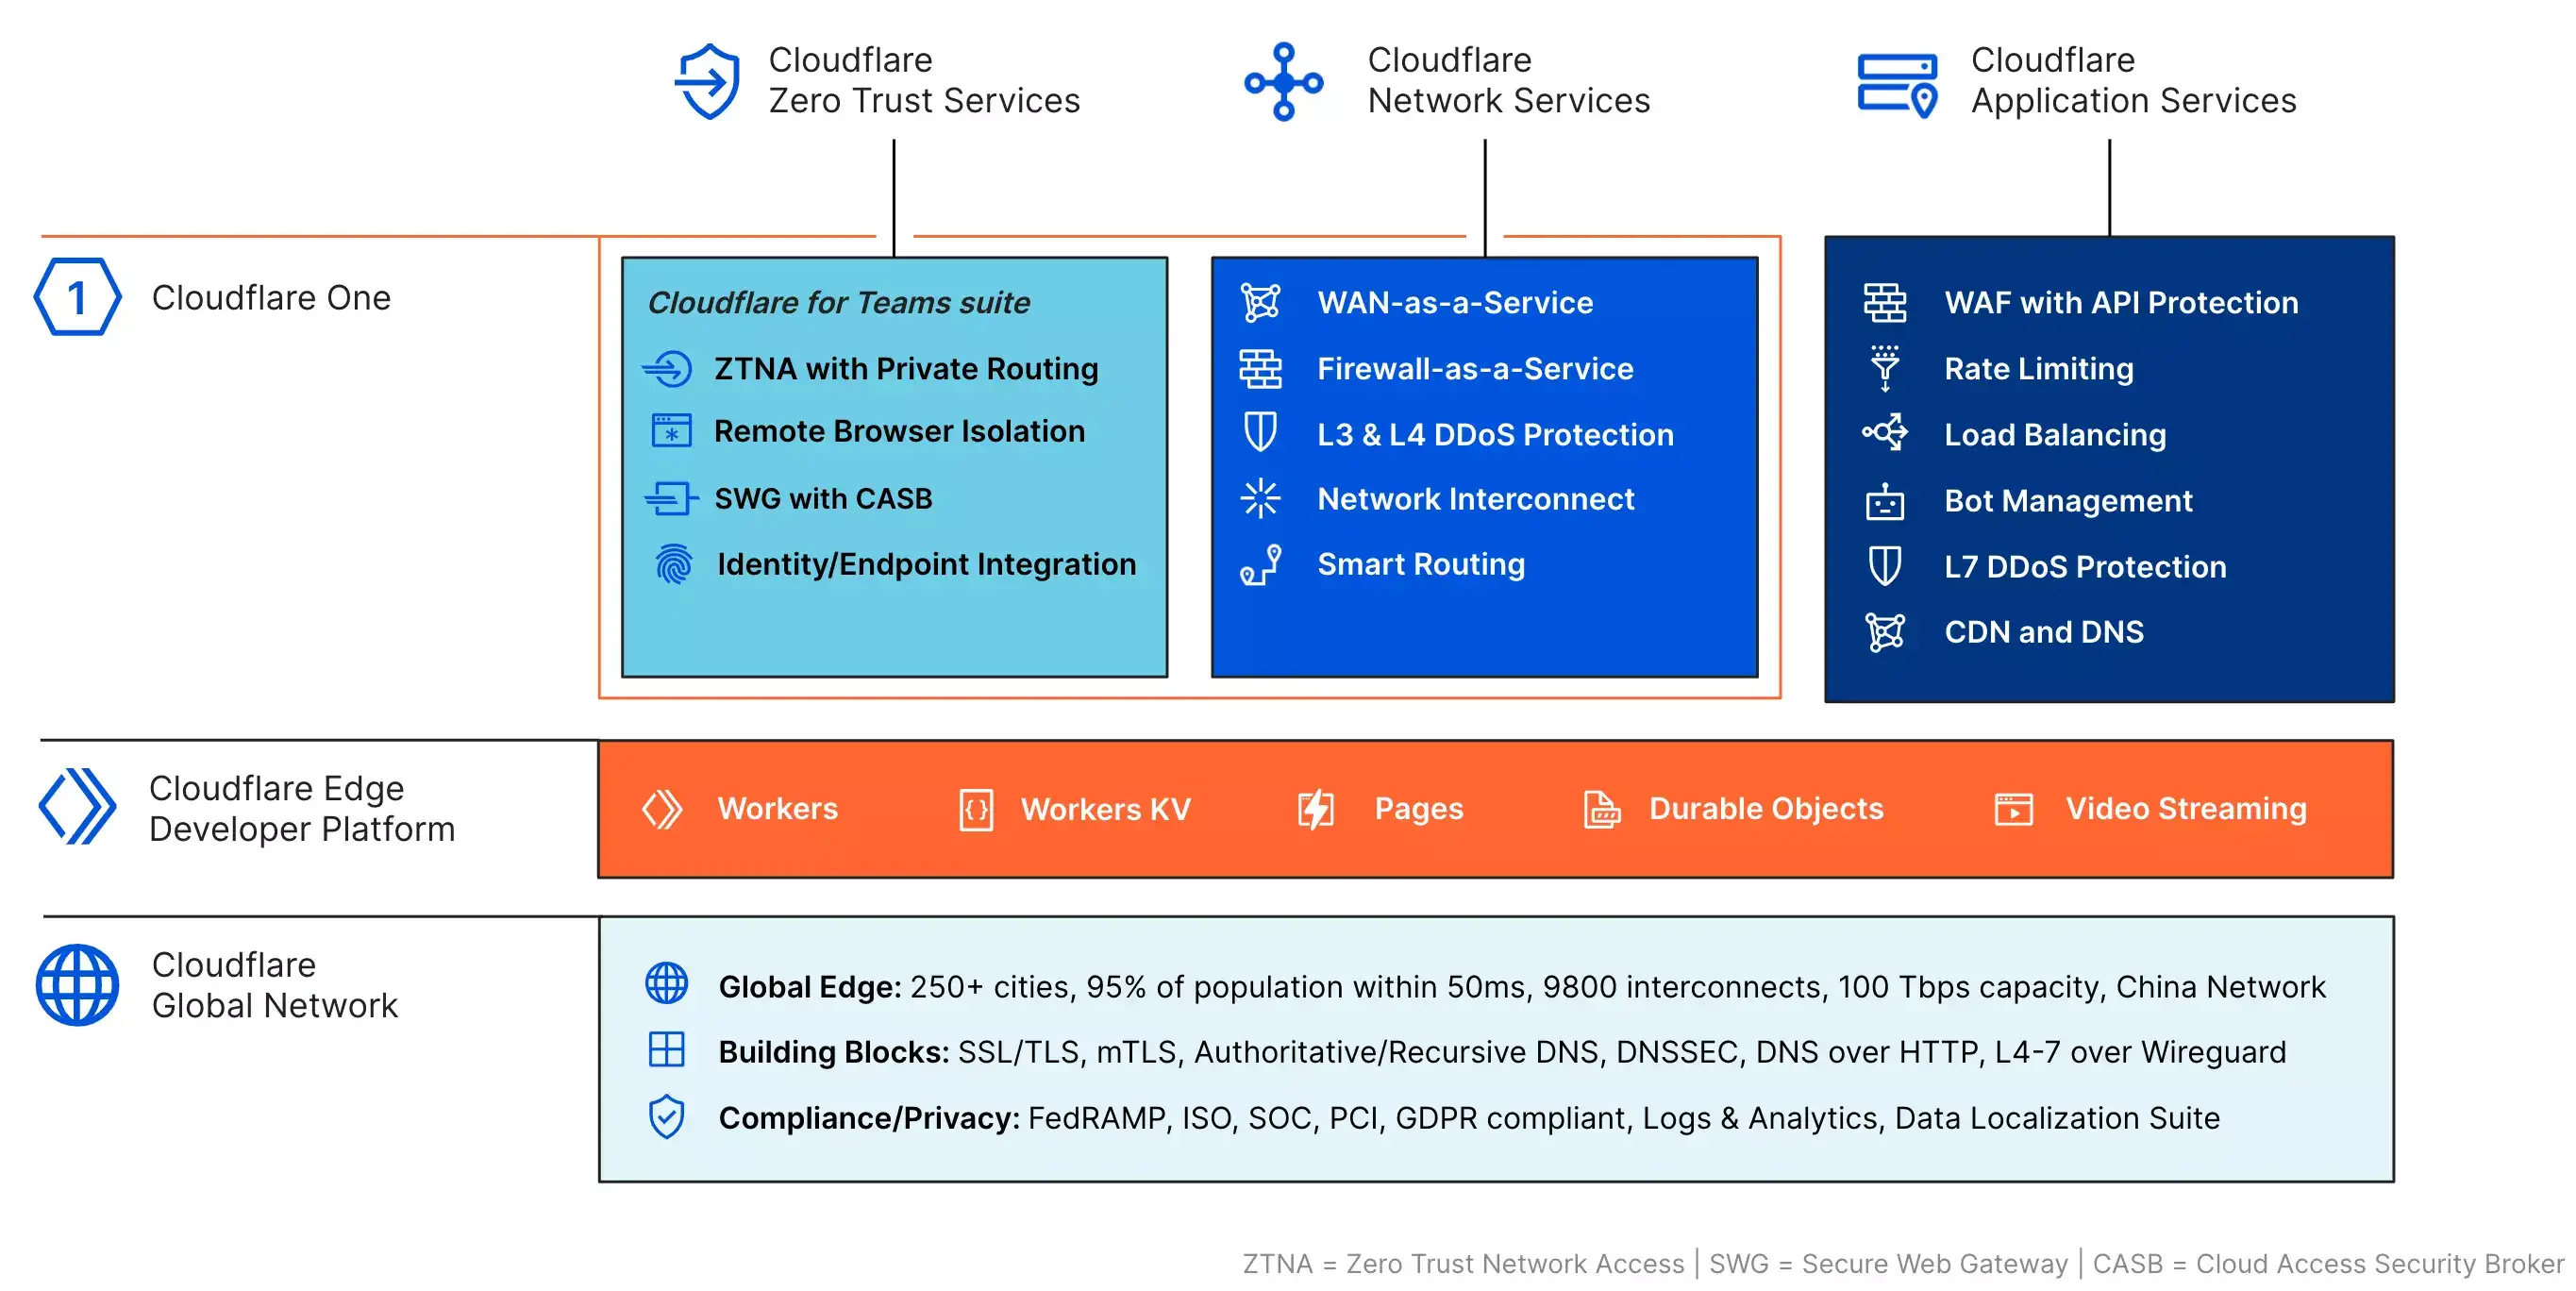Click SWG with CASB text

pyautogui.click(x=823, y=498)
